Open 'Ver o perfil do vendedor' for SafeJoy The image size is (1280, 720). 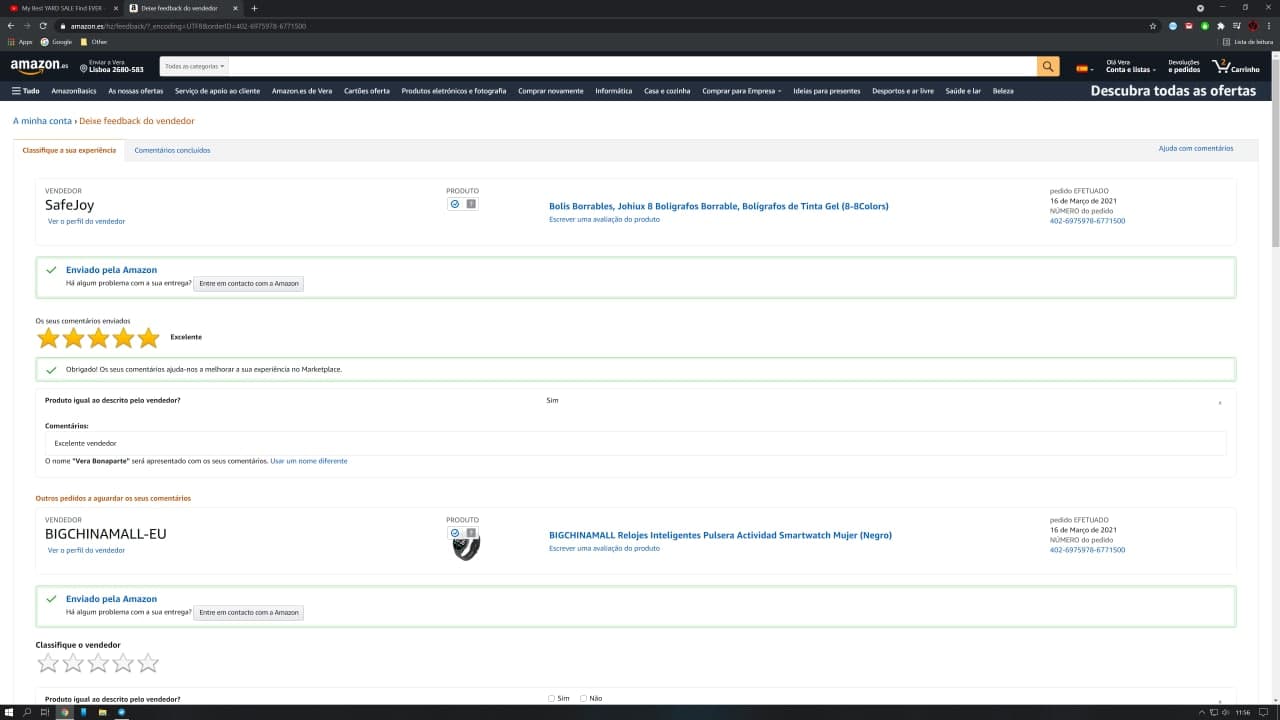pyautogui.click(x=86, y=221)
